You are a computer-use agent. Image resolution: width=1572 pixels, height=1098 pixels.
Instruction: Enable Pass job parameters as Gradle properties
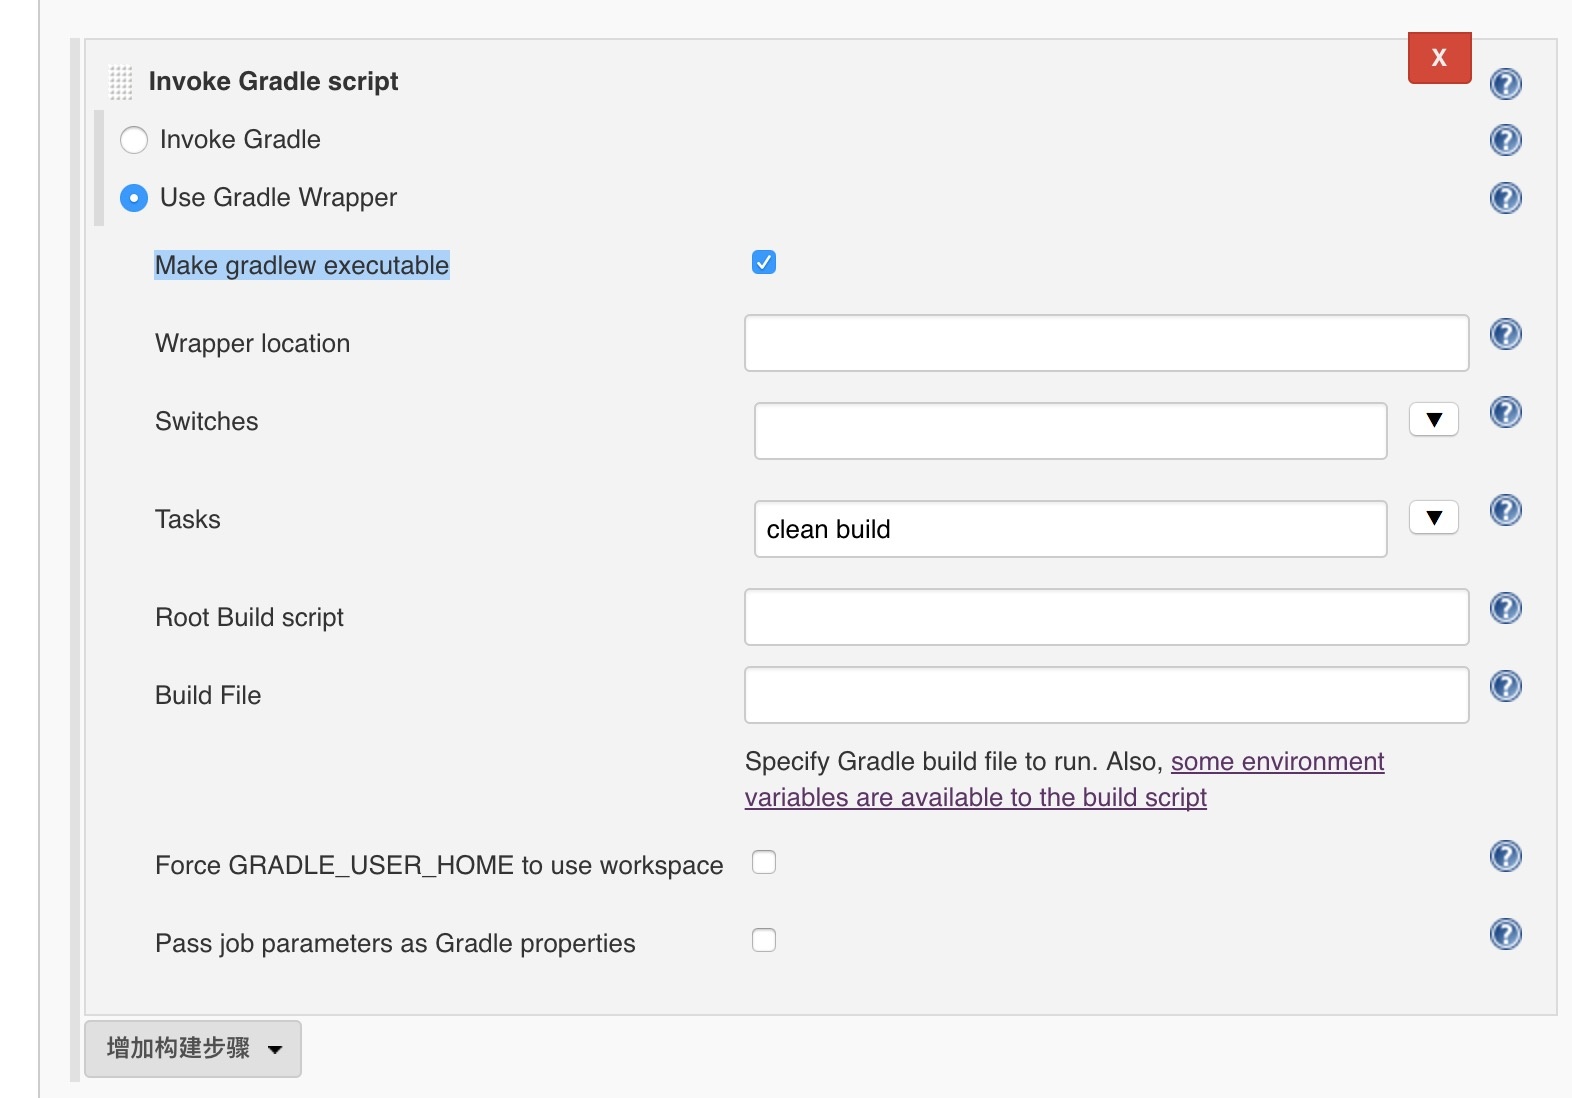[764, 940]
